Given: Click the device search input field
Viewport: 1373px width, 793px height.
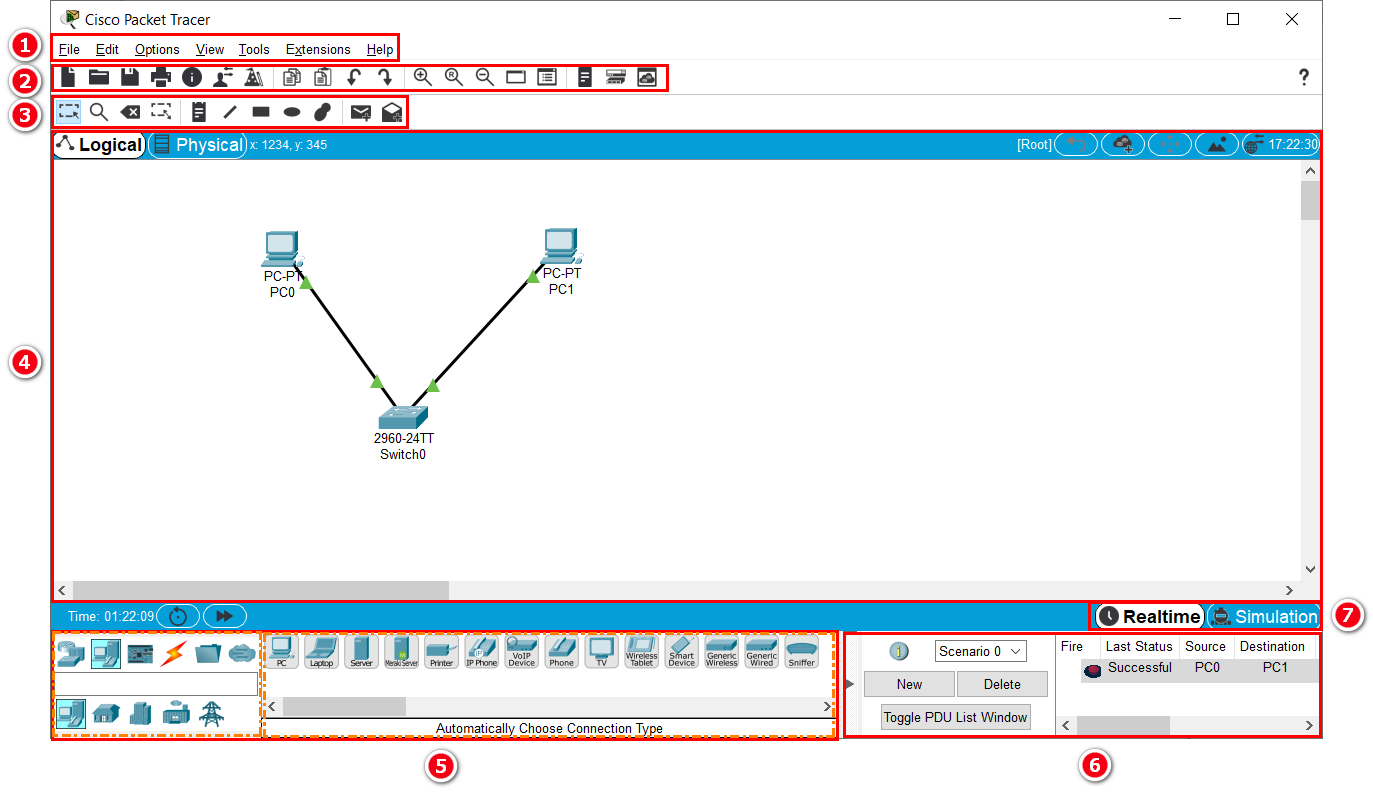Looking at the screenshot, I should coord(156,684).
